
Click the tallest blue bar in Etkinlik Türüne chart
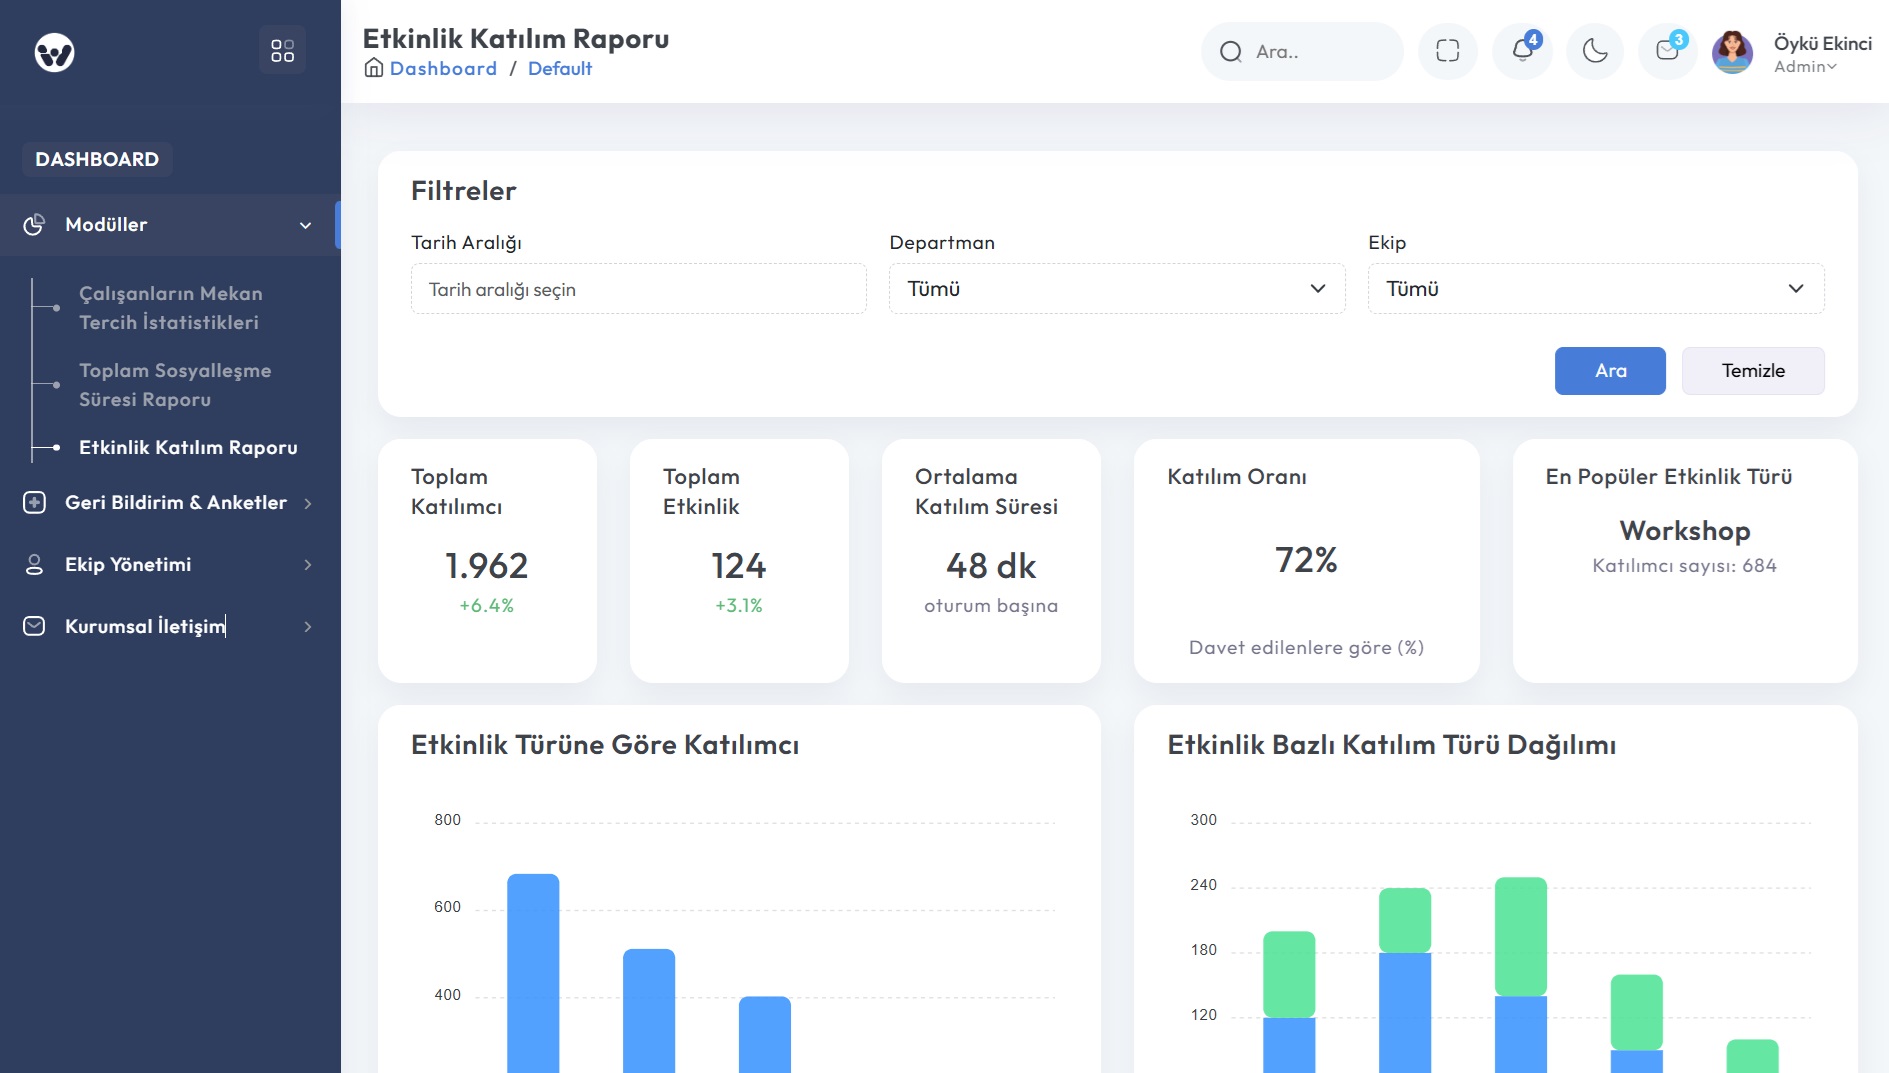click(533, 973)
